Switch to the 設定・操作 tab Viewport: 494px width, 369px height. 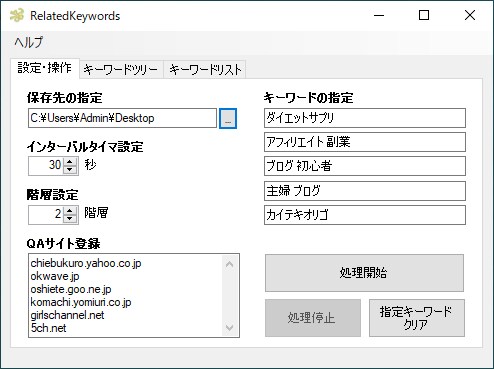pos(45,68)
